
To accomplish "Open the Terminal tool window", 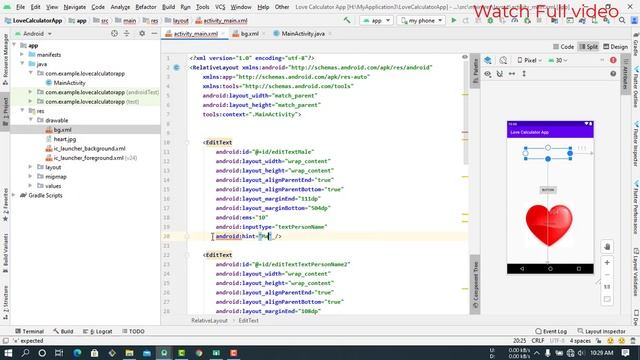I will [x=29, y=331].
